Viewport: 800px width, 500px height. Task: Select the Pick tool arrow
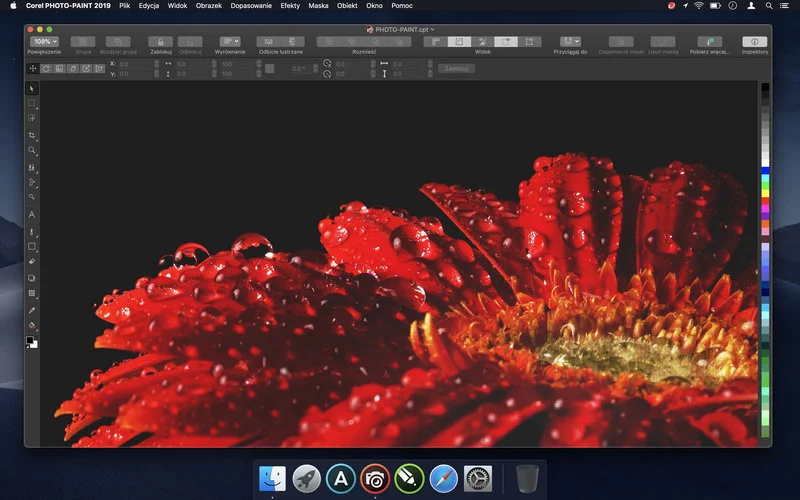point(32,89)
